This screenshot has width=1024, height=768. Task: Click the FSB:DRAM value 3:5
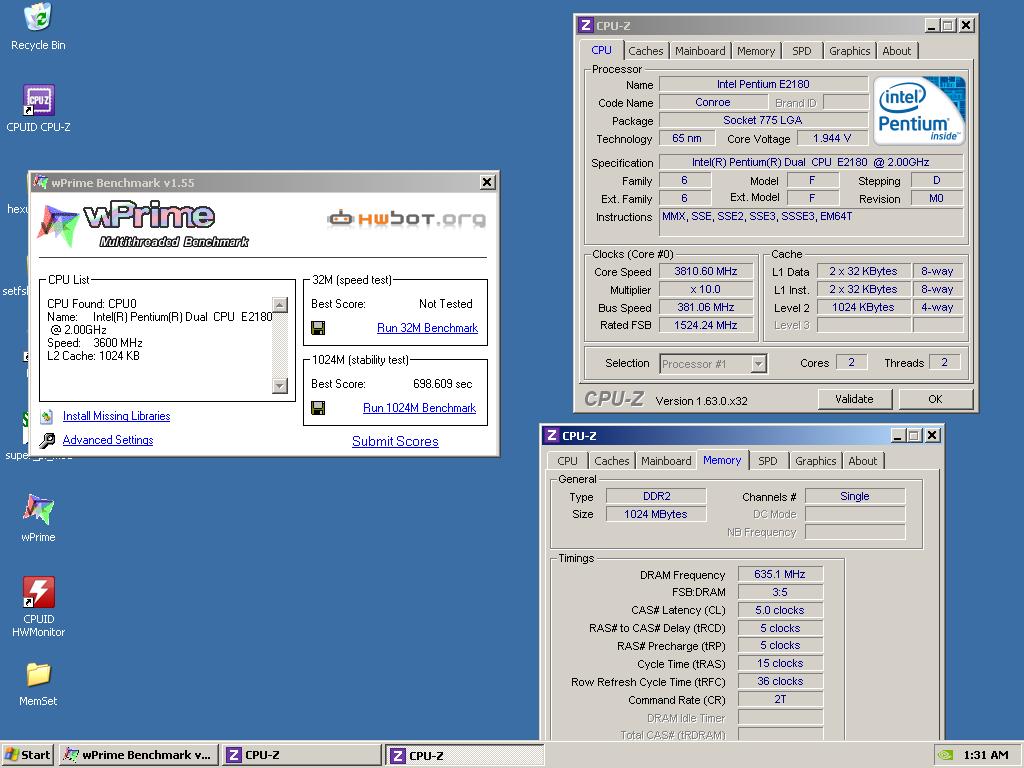[x=780, y=592]
